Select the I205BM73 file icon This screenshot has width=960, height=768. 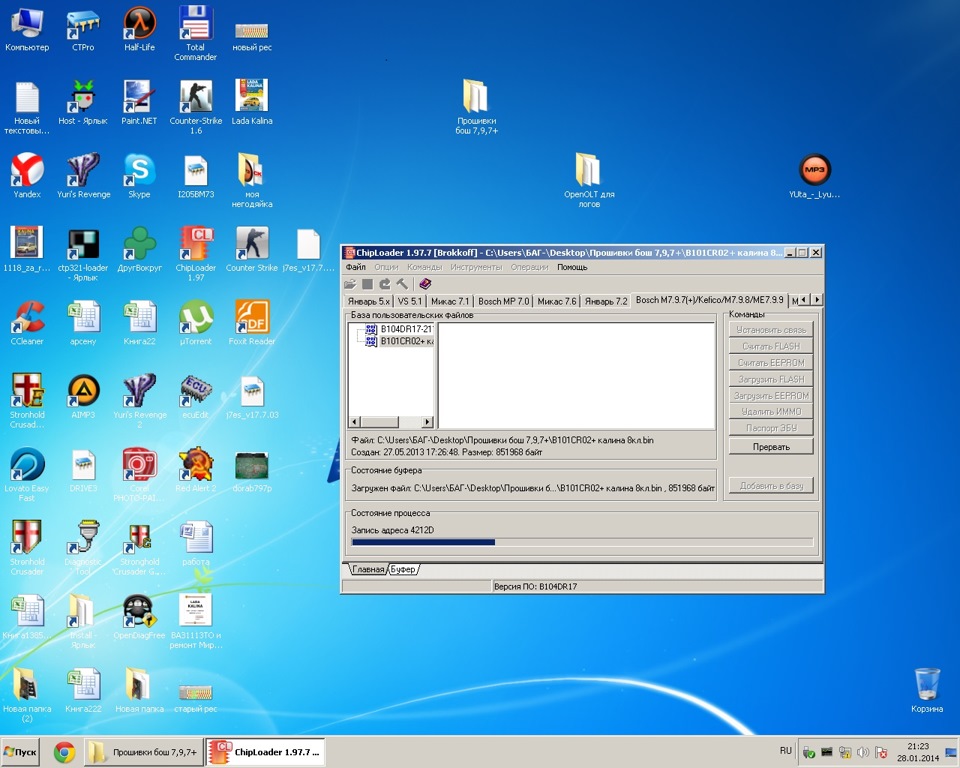pyautogui.click(x=196, y=176)
